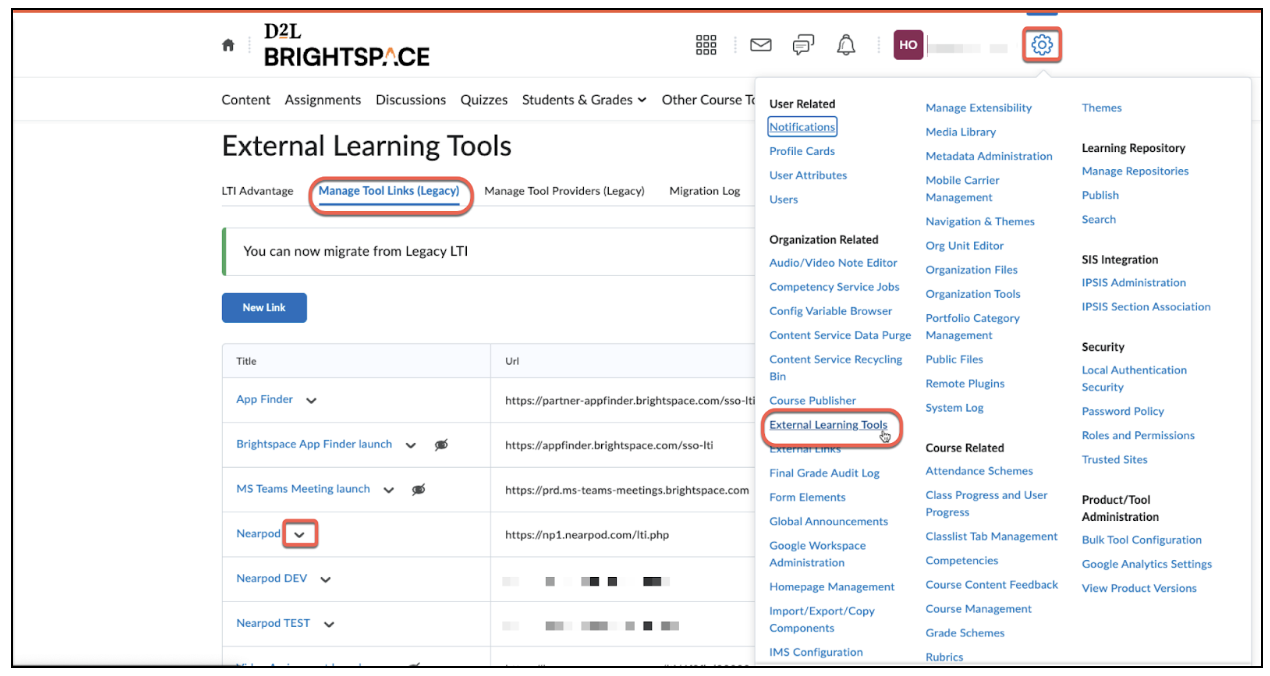Switch to the Migration Log tab
Screen dimensions: 1270x676
[x=705, y=191]
